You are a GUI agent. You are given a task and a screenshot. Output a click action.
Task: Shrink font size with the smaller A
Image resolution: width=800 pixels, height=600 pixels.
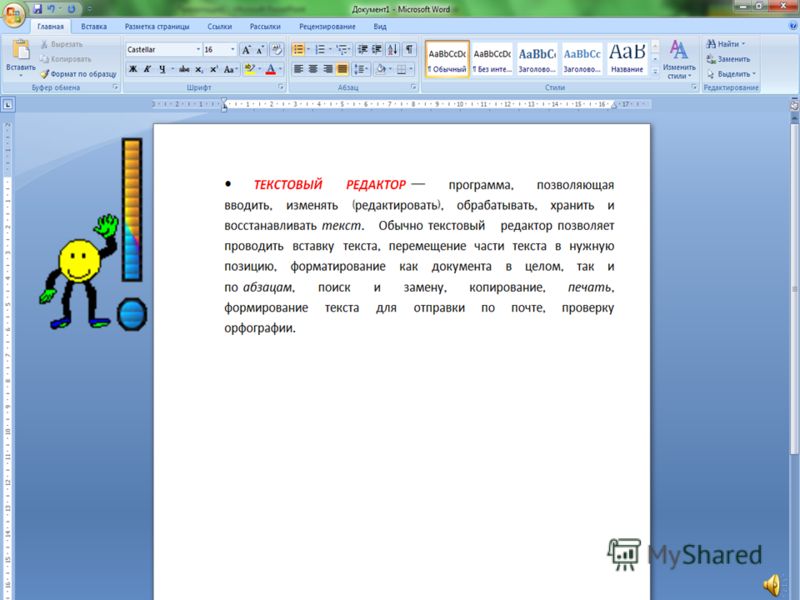(x=260, y=49)
